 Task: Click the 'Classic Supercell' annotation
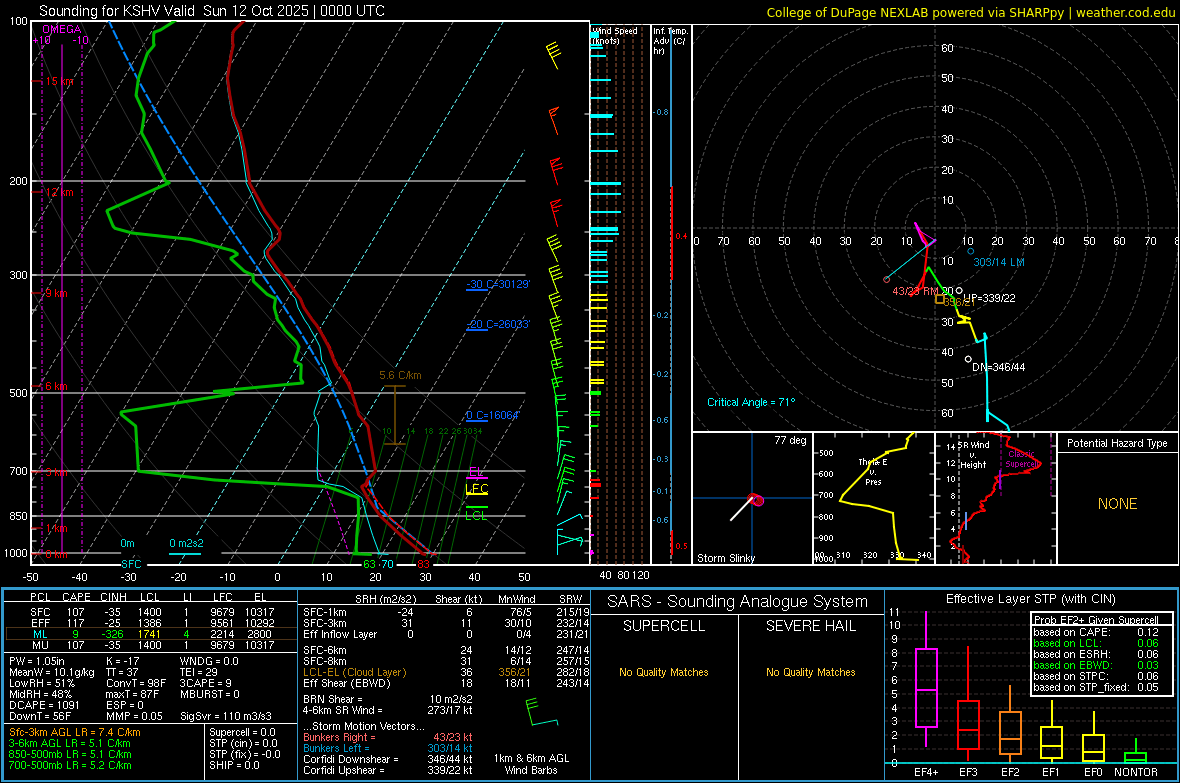click(1022, 459)
